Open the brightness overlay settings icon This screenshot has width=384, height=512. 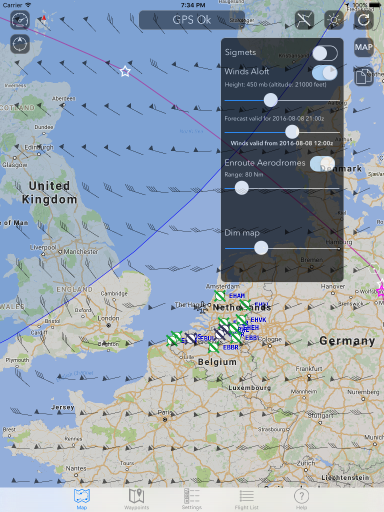[x=334, y=20]
